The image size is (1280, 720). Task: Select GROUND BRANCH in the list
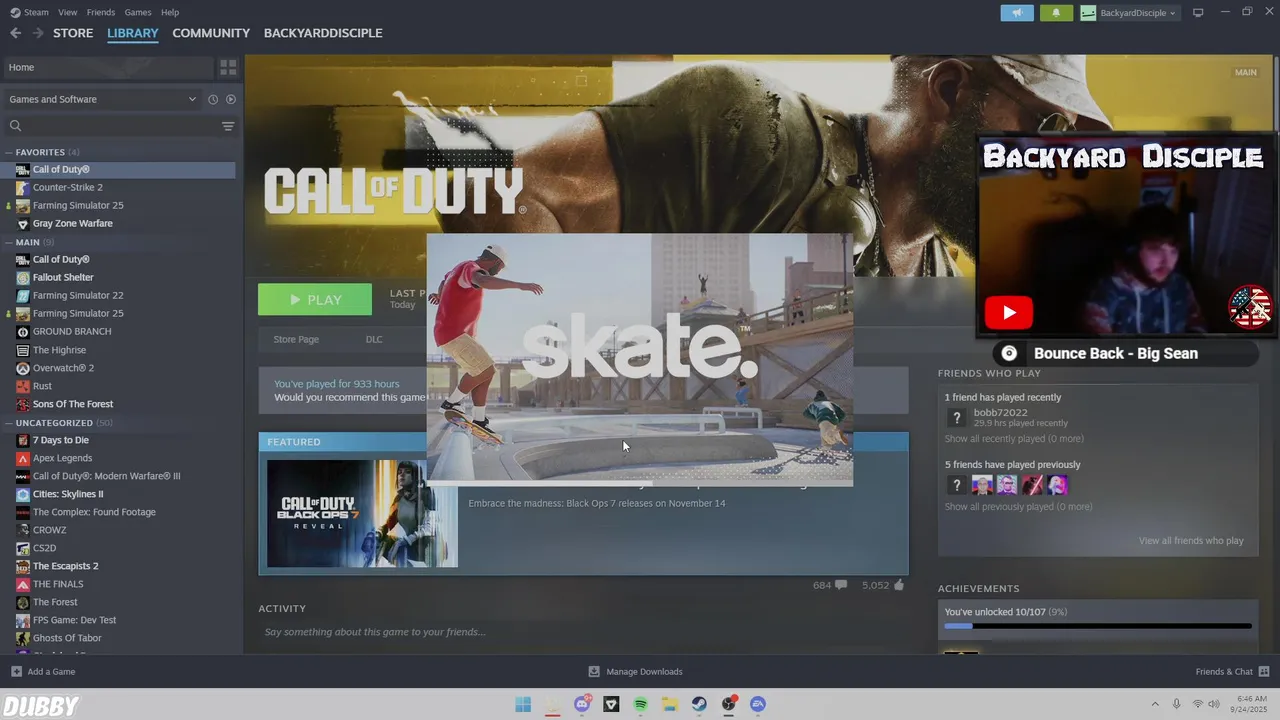(72, 331)
